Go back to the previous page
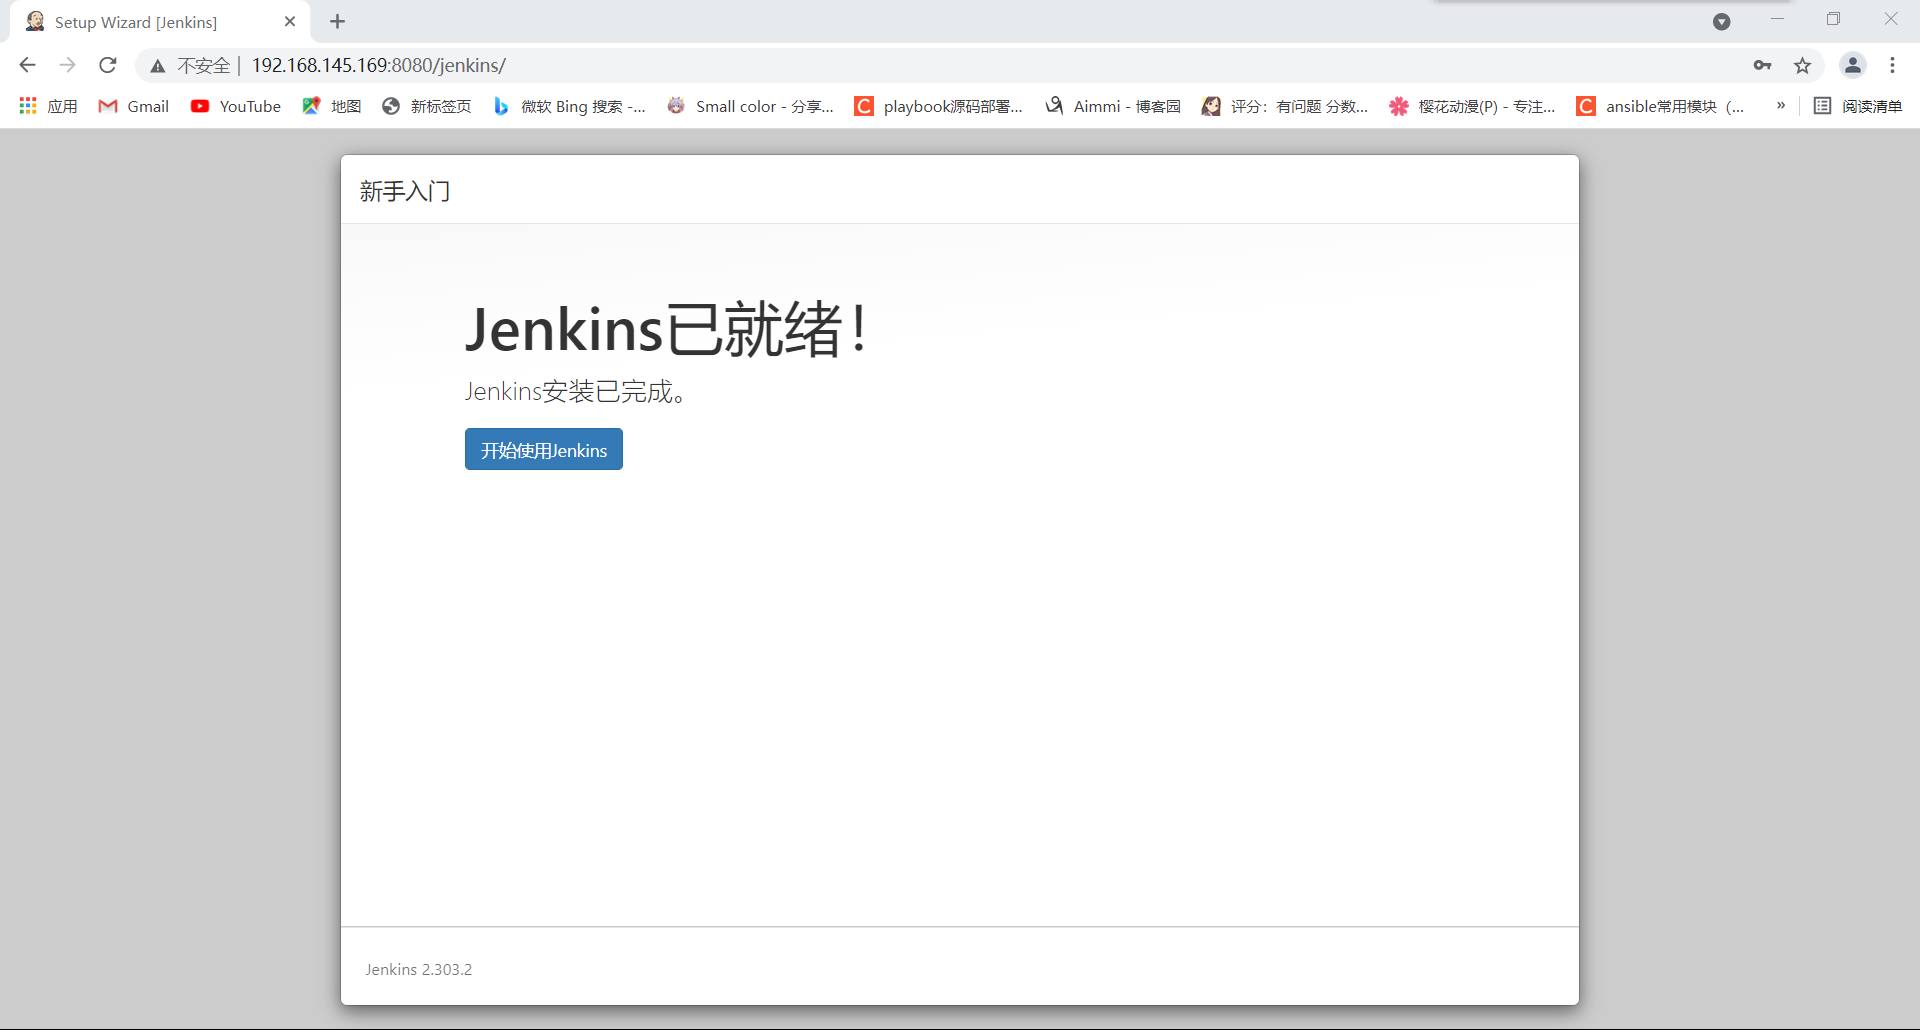 pyautogui.click(x=27, y=65)
